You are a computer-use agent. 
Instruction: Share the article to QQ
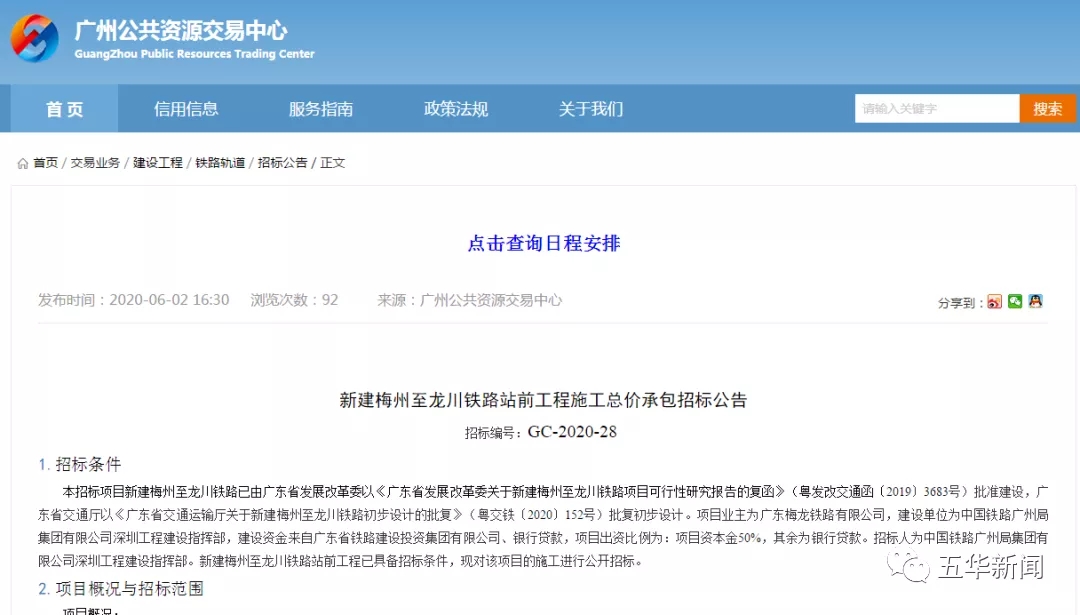click(1035, 301)
